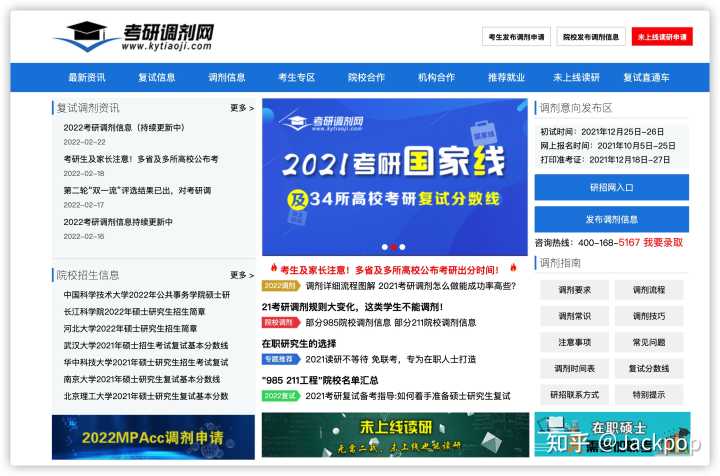
Task: Open 中国科学技术大学2022年公共事务学院硕士研 link
Action: [x=146, y=295]
